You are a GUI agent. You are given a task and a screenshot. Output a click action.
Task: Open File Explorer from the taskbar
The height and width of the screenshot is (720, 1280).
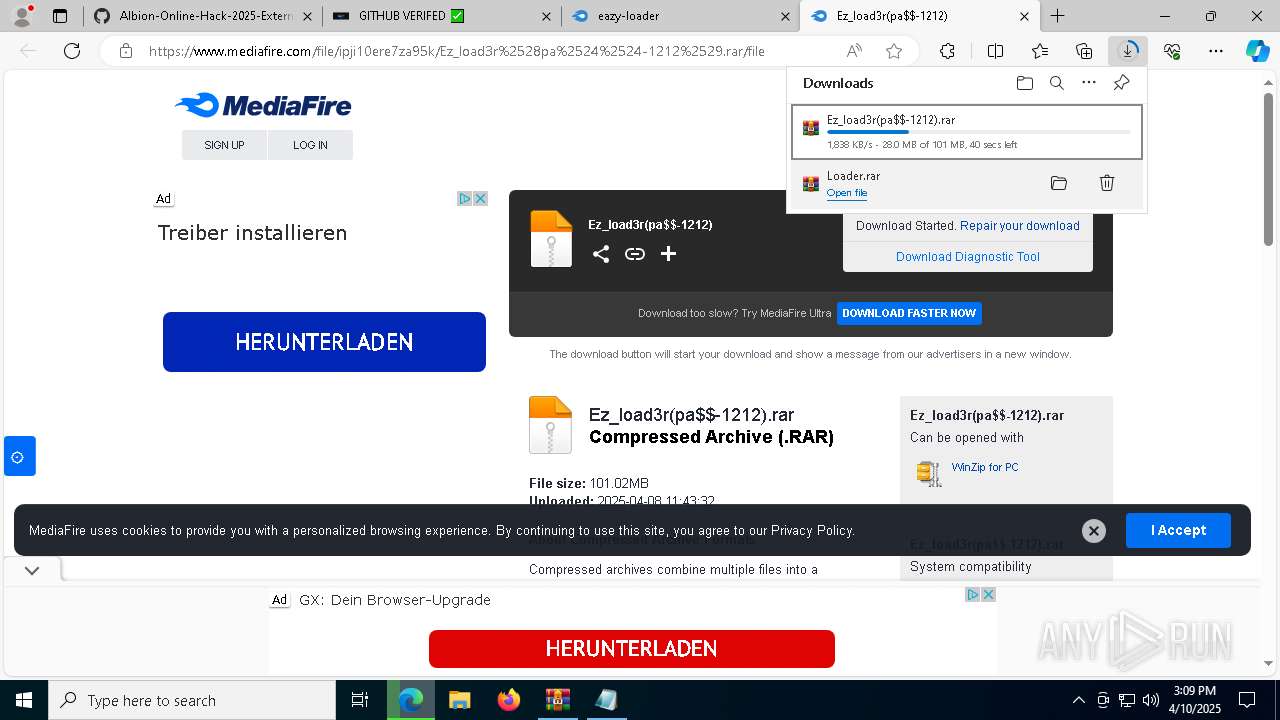coord(459,700)
